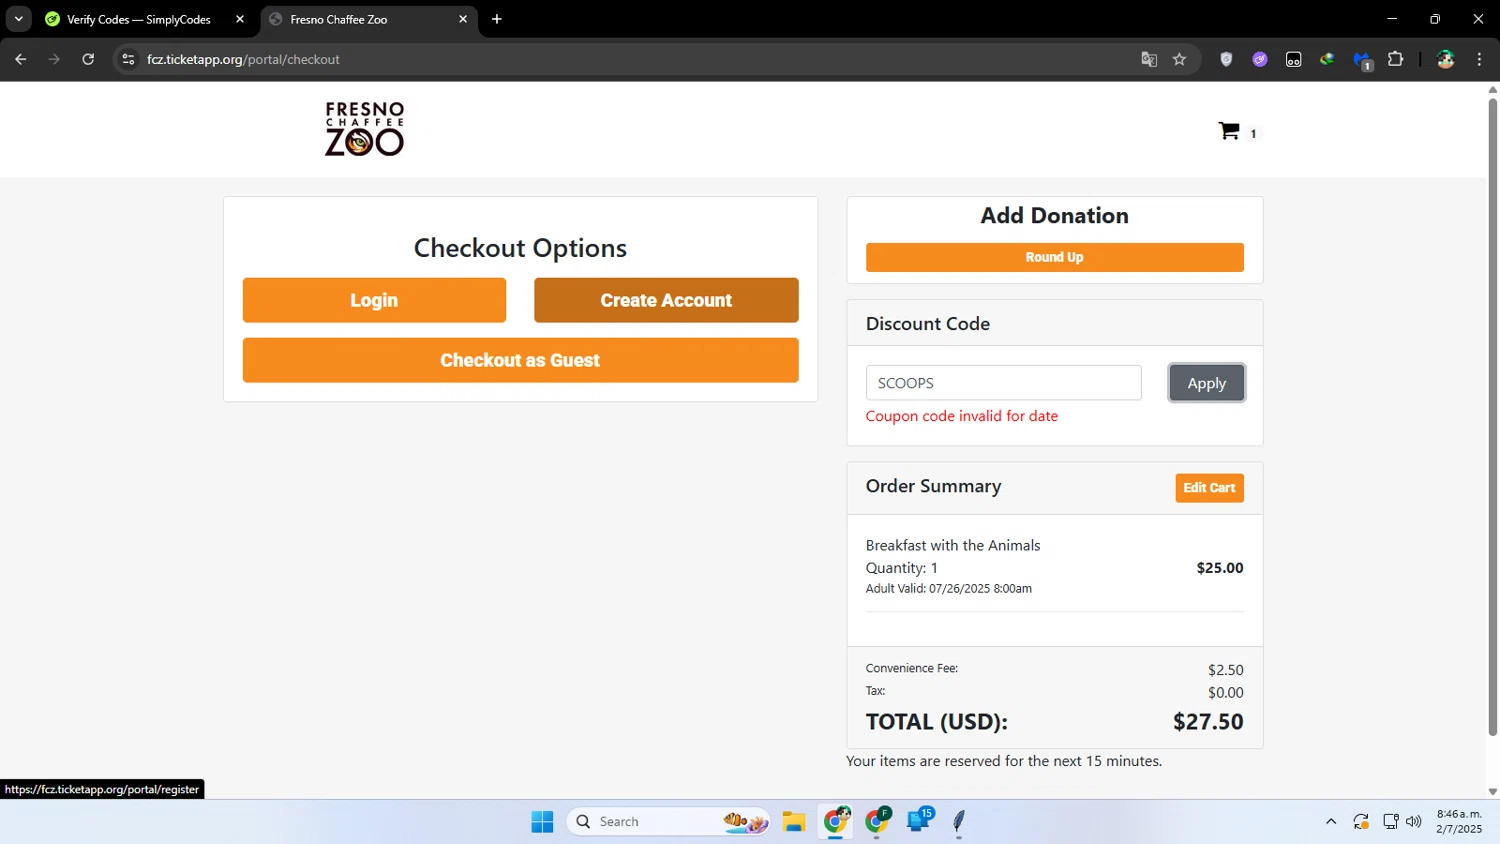Click the page vertical scrollbar
This screenshot has width=1500, height=844.
point(1492,416)
